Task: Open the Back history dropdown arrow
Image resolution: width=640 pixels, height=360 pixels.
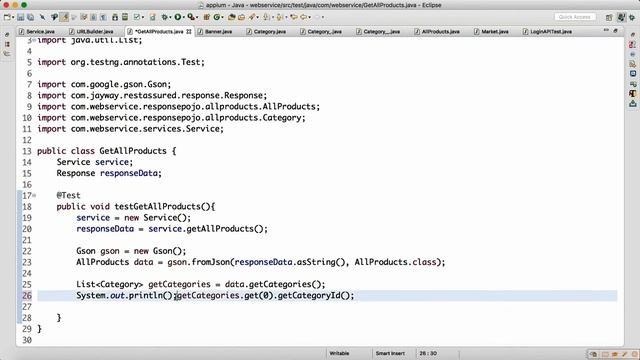Action: click(x=310, y=17)
